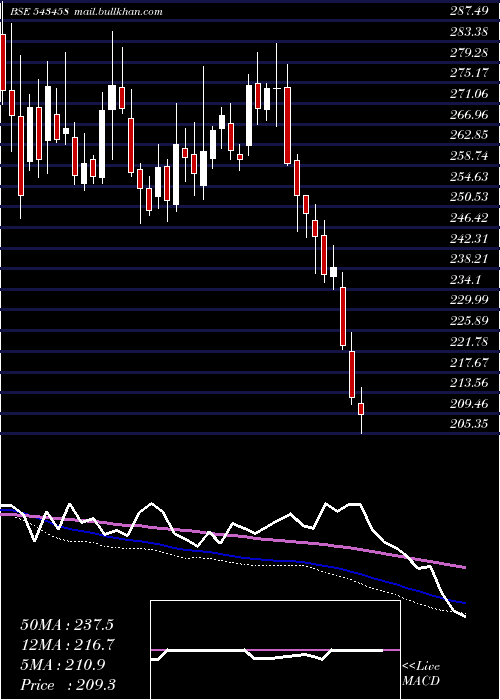Image resolution: width=500 pixels, height=700 pixels.
Task: Click the last red candlestick near 209
Action: point(361,408)
